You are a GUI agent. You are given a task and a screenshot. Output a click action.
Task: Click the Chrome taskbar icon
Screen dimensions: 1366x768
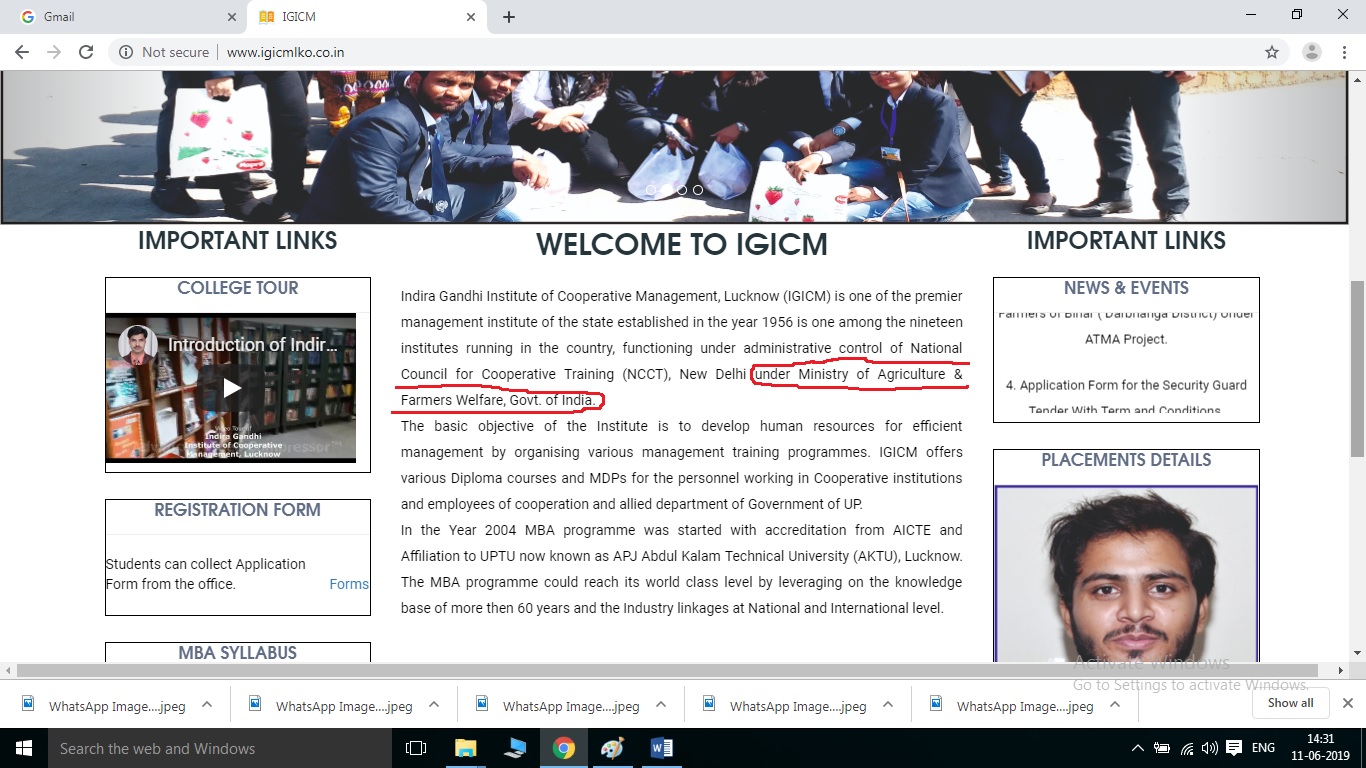[564, 748]
